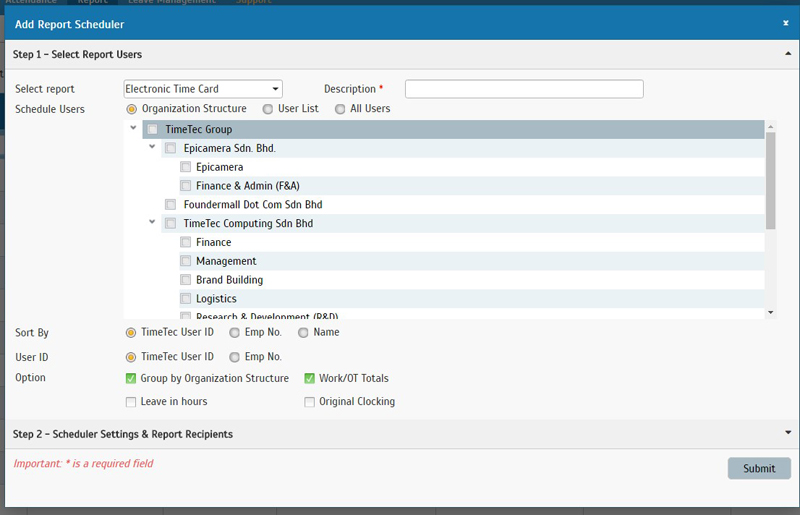Select the Management tree label
800x515 pixels.
tap(226, 261)
